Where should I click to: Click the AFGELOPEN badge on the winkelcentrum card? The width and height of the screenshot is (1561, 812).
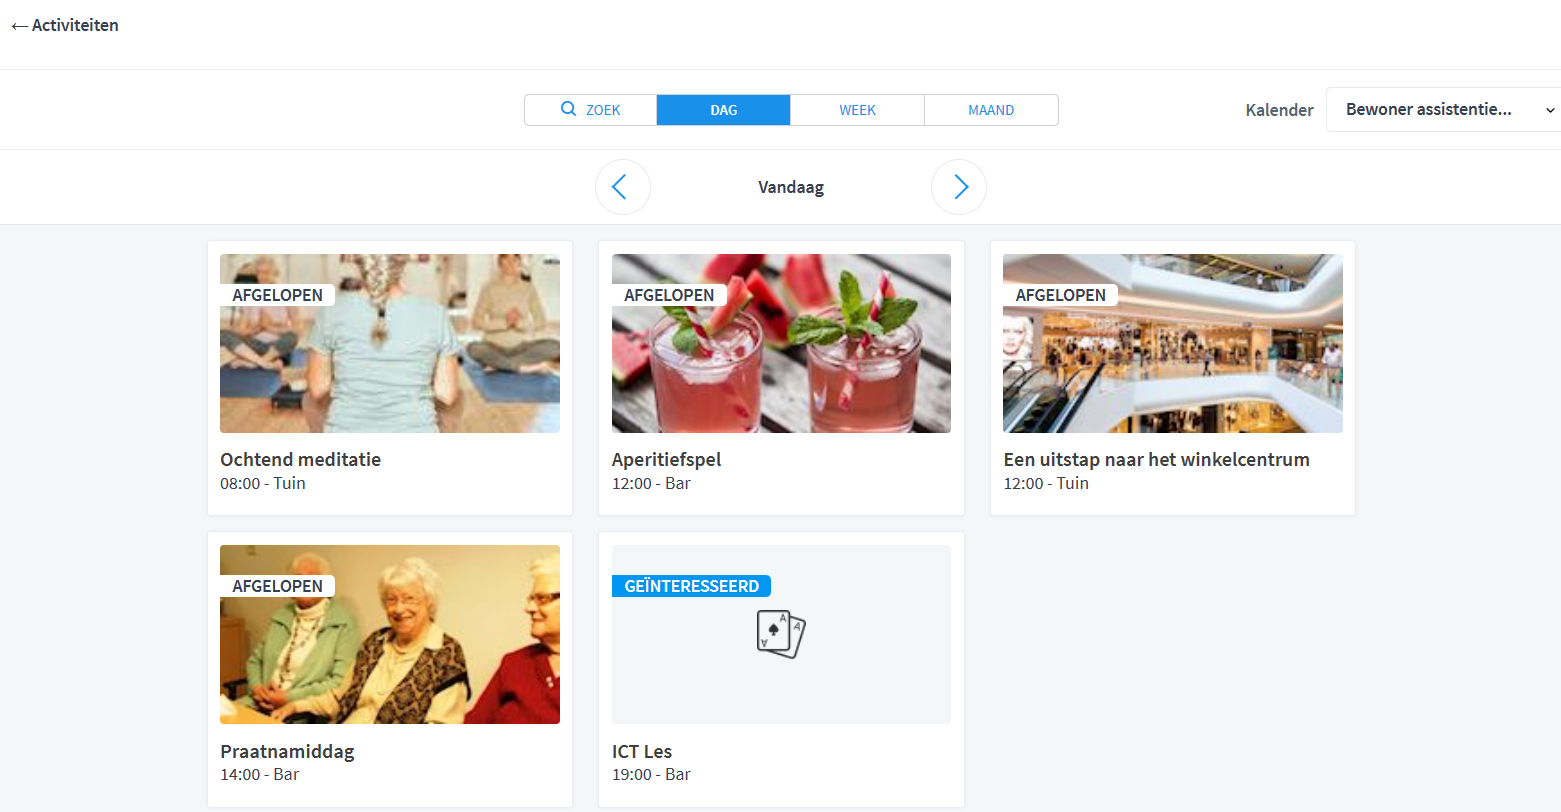(x=1060, y=295)
